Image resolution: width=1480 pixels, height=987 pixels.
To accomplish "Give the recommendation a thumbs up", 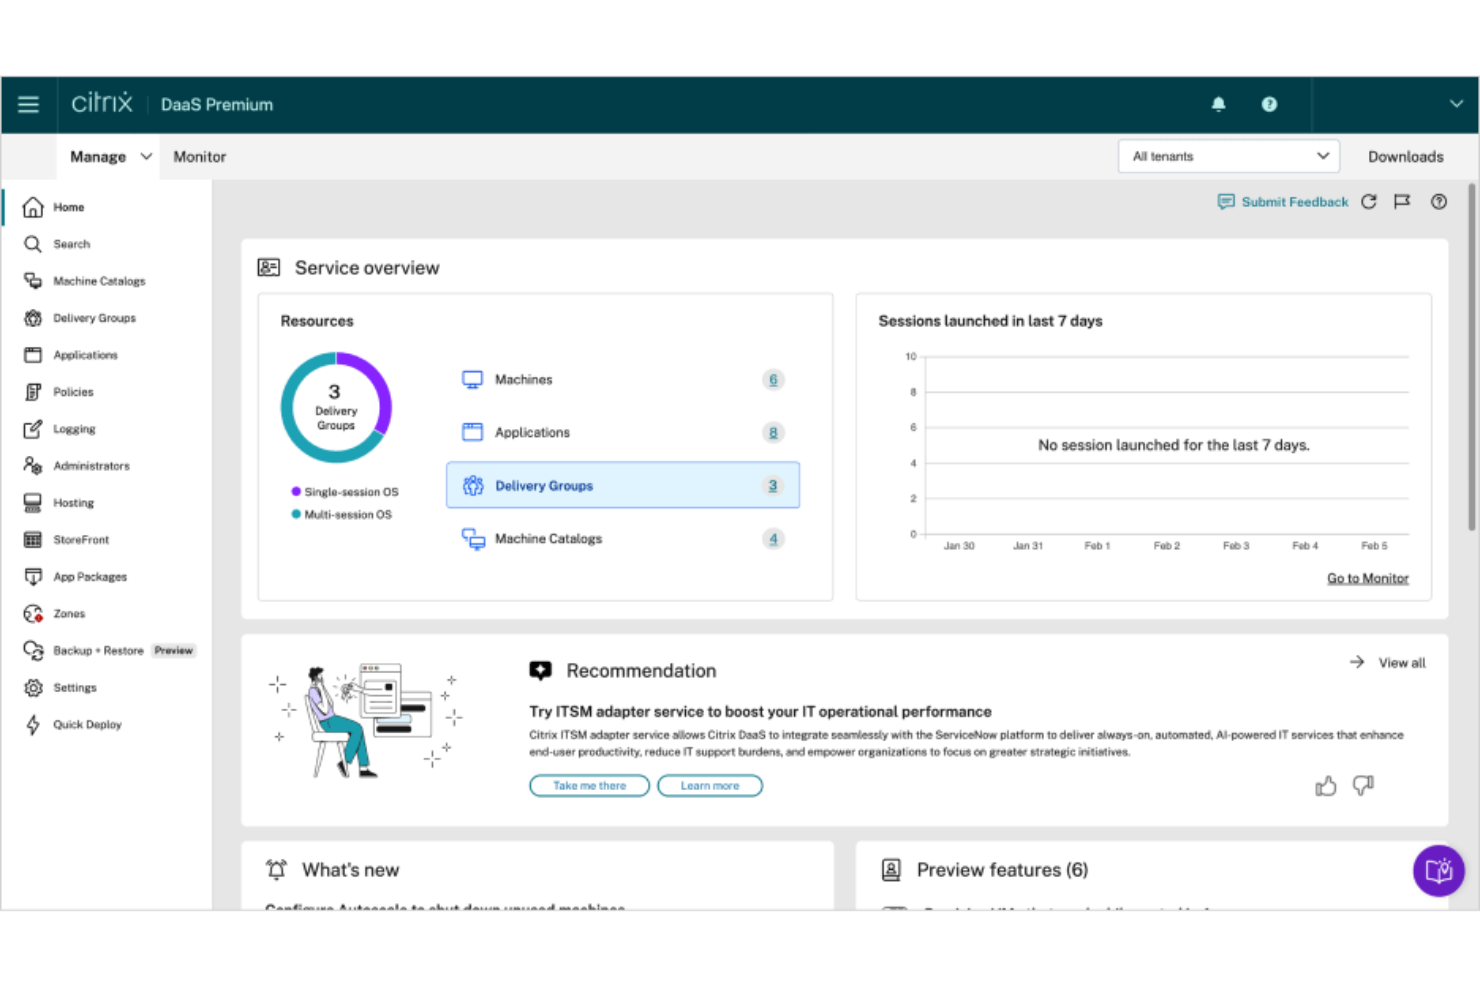I will tap(1326, 786).
